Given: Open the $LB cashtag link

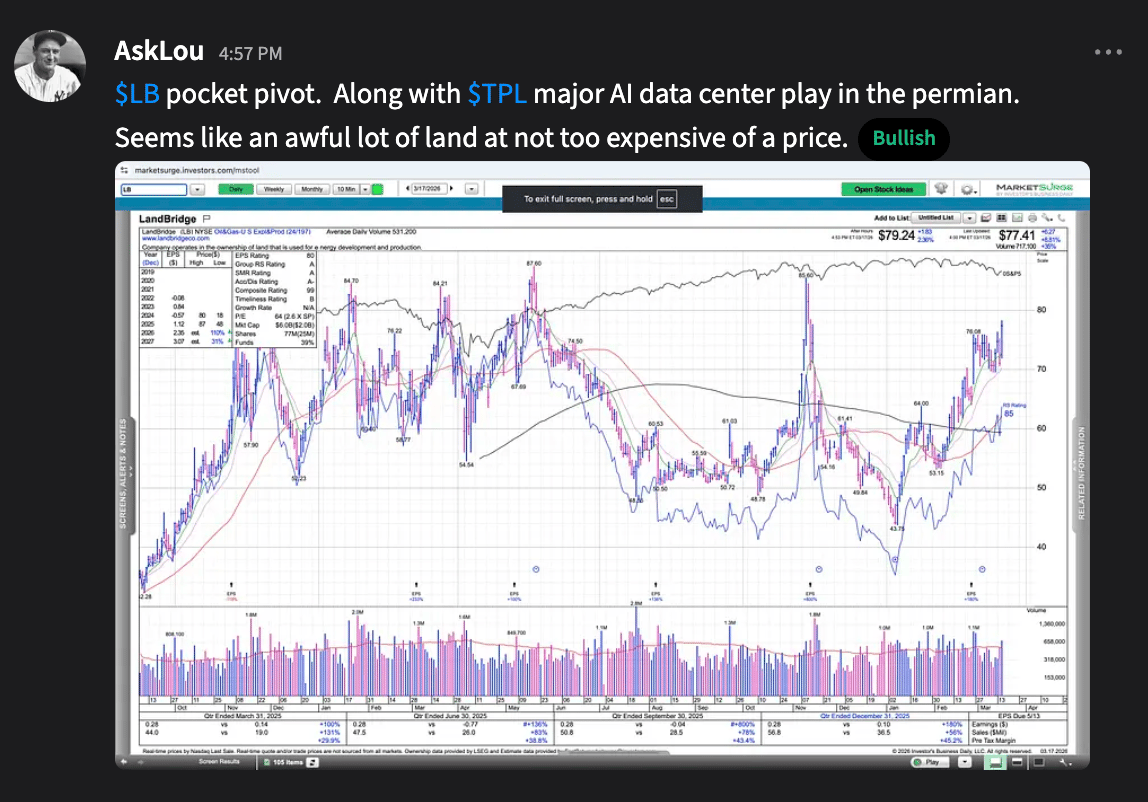Looking at the screenshot, I should 137,94.
